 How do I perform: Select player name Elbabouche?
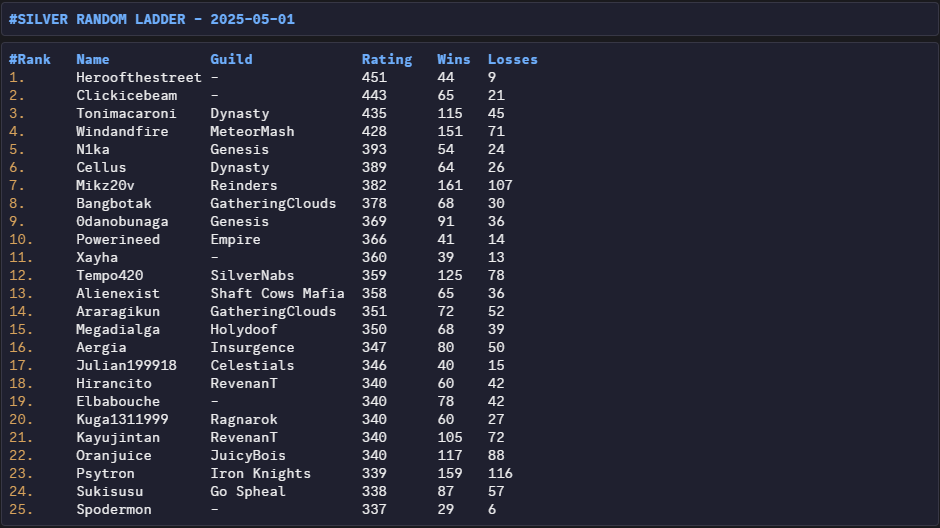(x=118, y=401)
